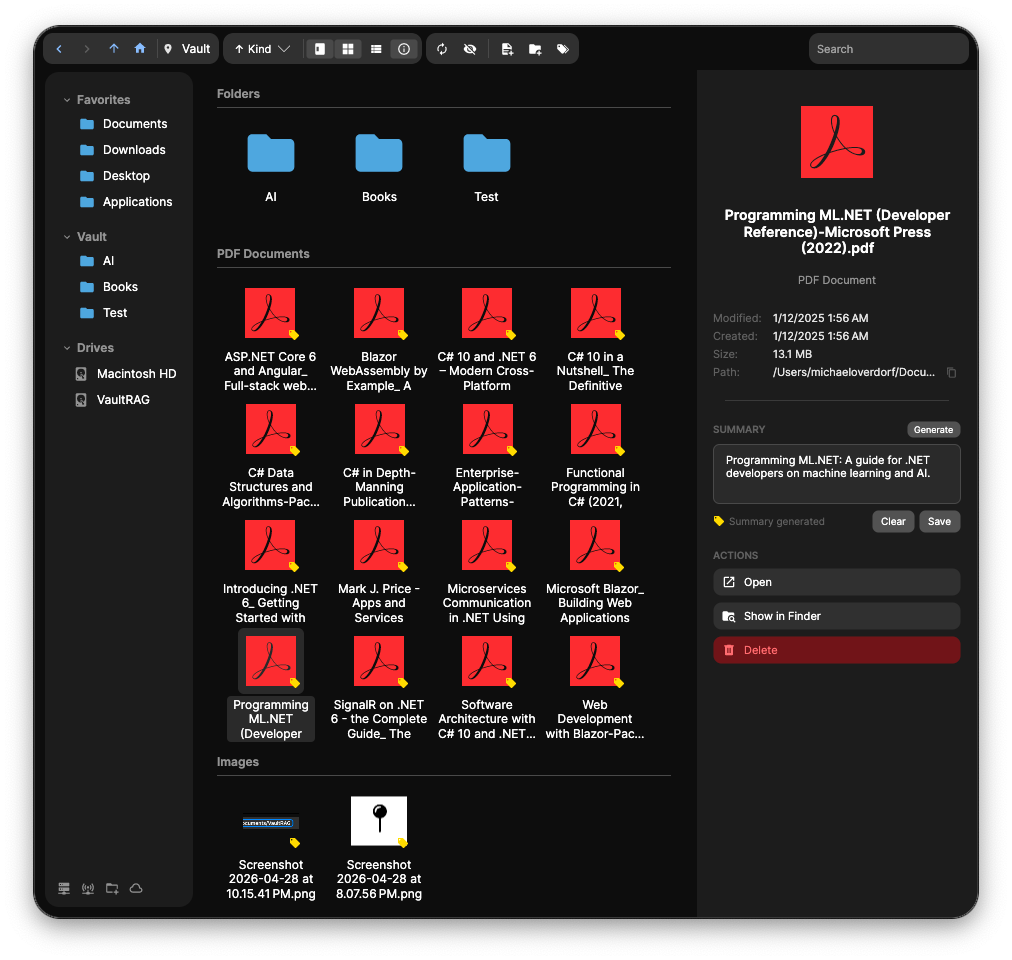Select Screenshot 10.15.41 PM thumbnail

[x=270, y=823]
